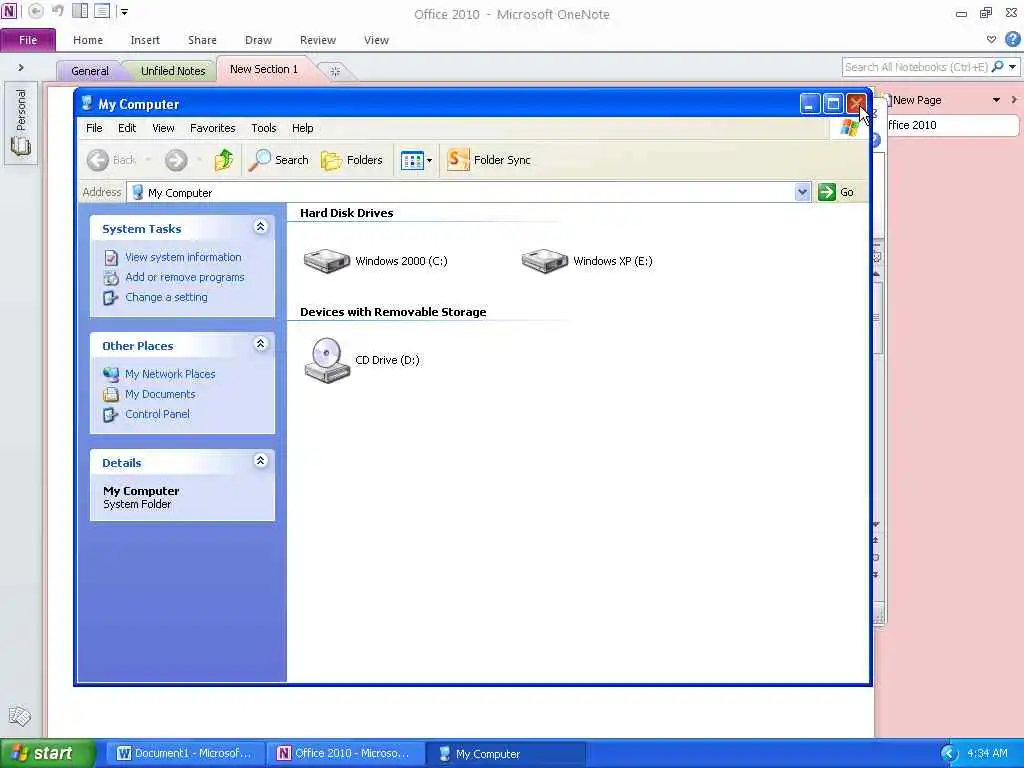This screenshot has height=768, width=1024.
Task: Open Tools menu in My Computer
Action: pyautogui.click(x=264, y=128)
